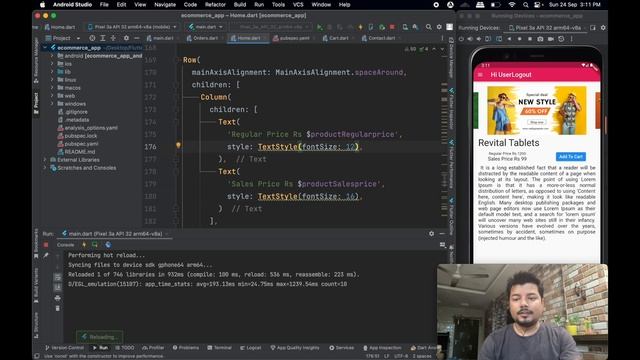Screen dimensions: 640x360
Task: Collapse ecommerce_app root tree node
Action: click(x=45, y=48)
